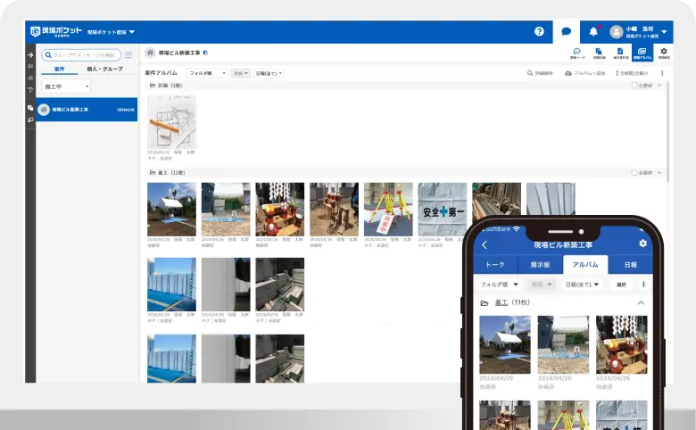This screenshot has height=430, width=696.
Task: Open the desktop フォルダ順 sort dropdown
Action: 207,73
